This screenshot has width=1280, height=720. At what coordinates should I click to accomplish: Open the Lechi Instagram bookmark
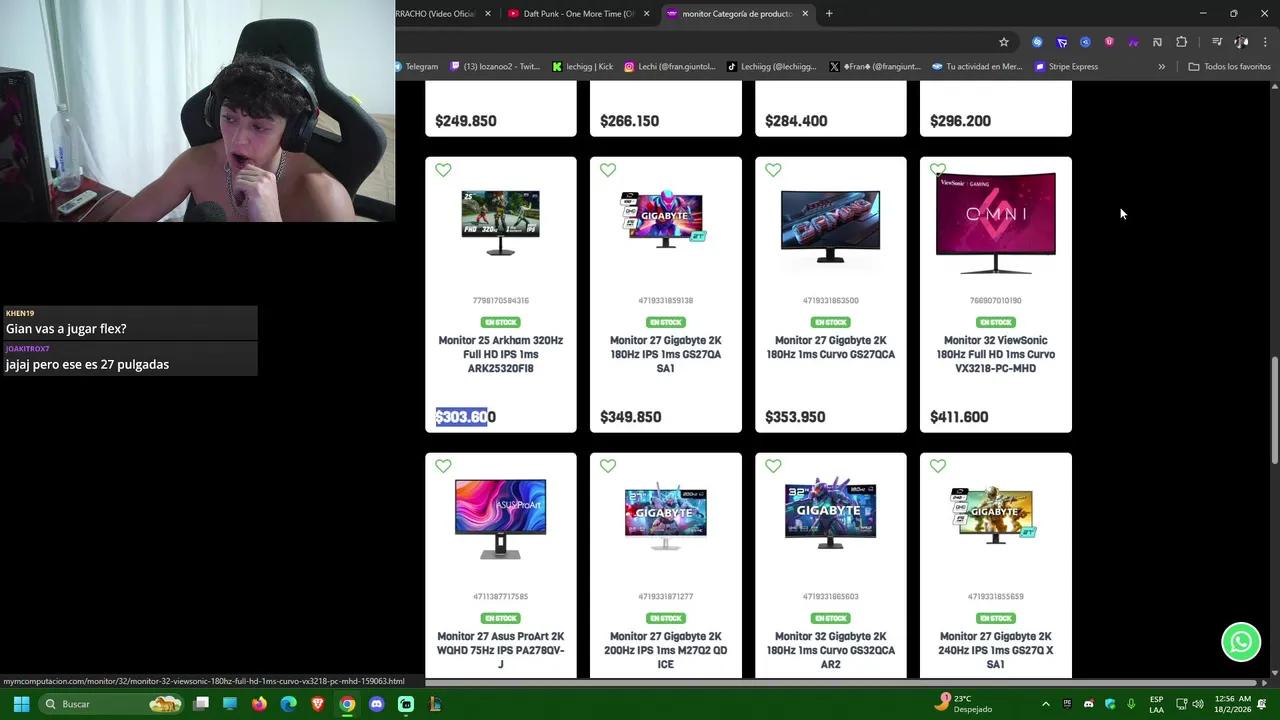click(670, 67)
